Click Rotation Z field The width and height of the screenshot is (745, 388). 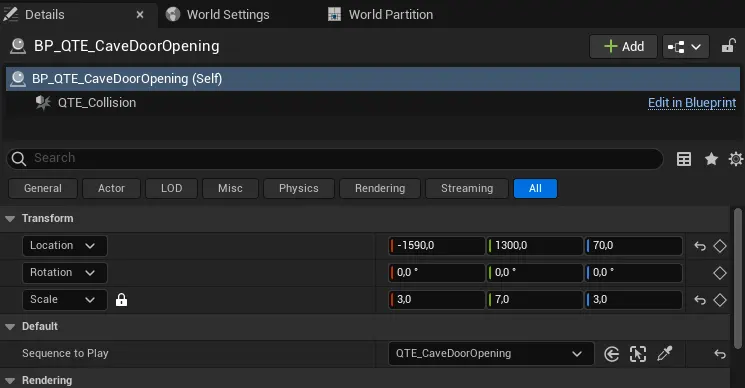pyautogui.click(x=633, y=273)
